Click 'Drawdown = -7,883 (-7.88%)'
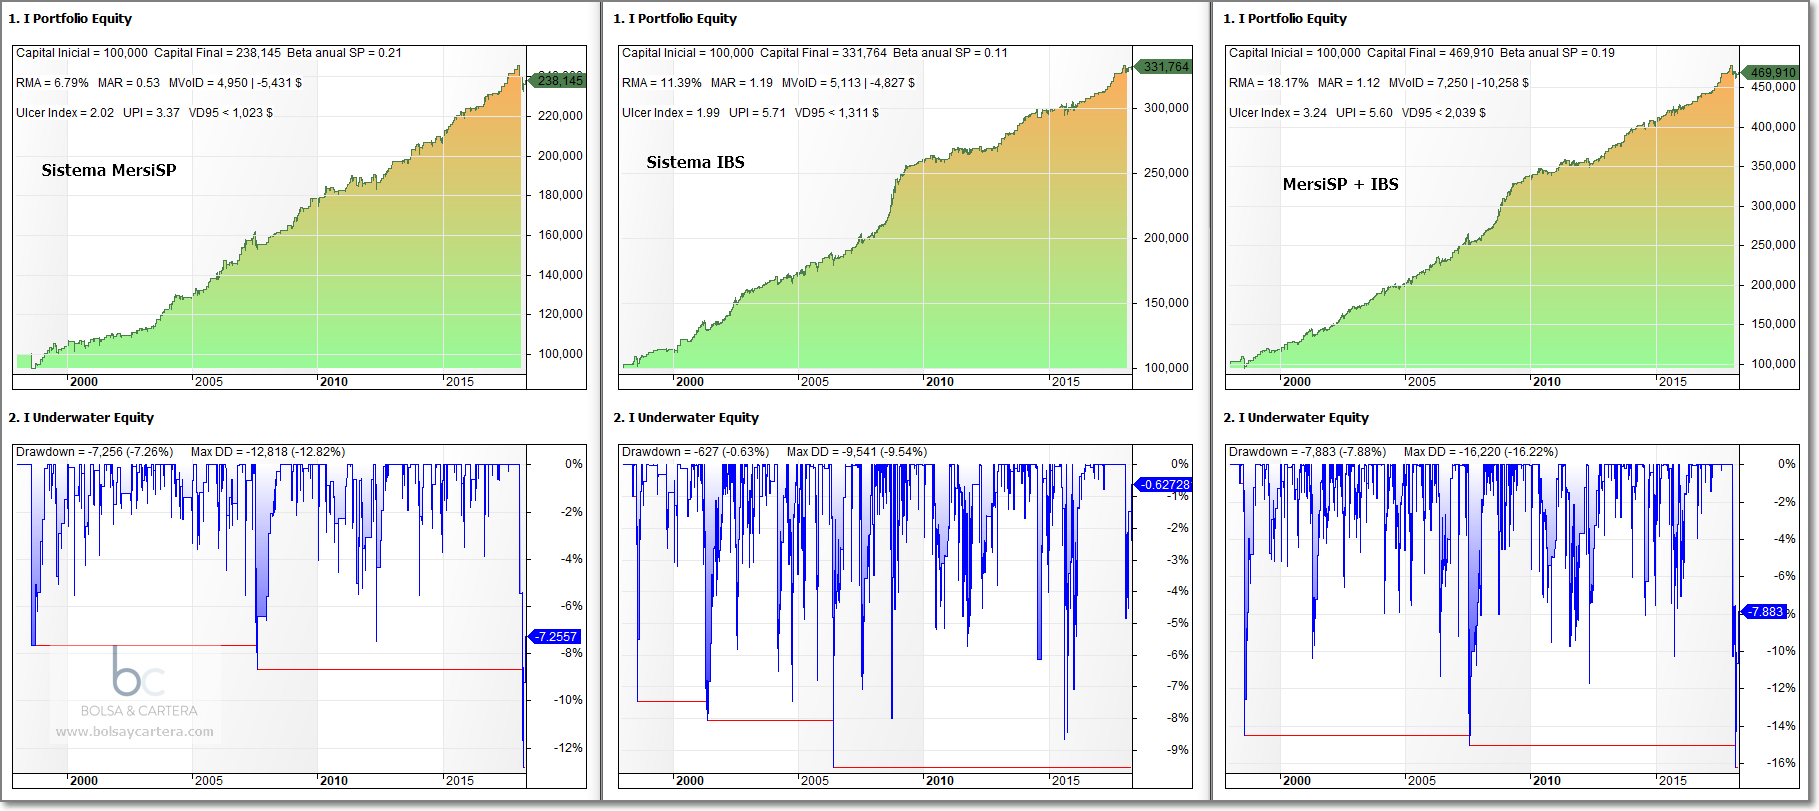 point(1308,452)
